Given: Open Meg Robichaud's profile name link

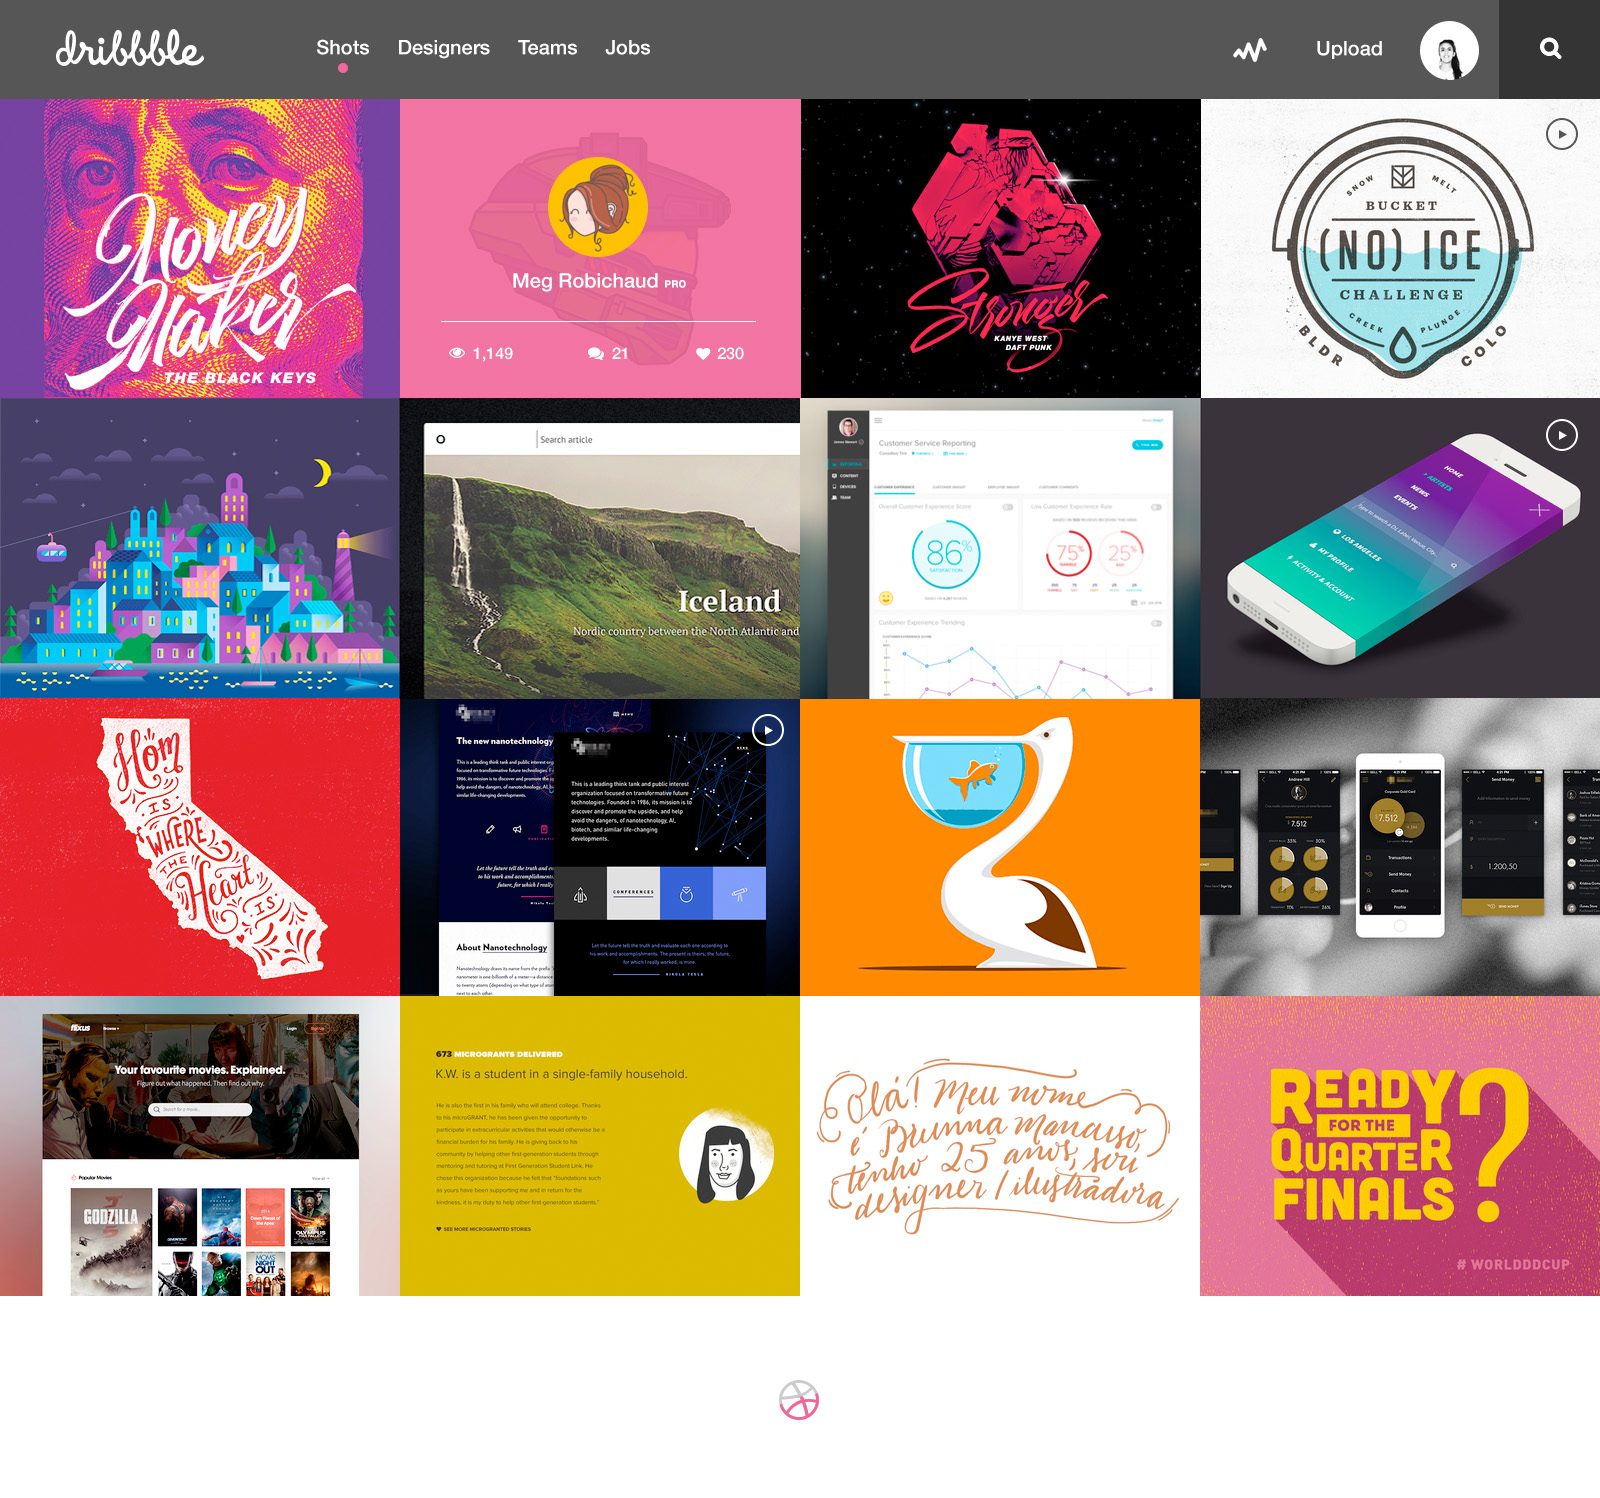Looking at the screenshot, I should 585,281.
